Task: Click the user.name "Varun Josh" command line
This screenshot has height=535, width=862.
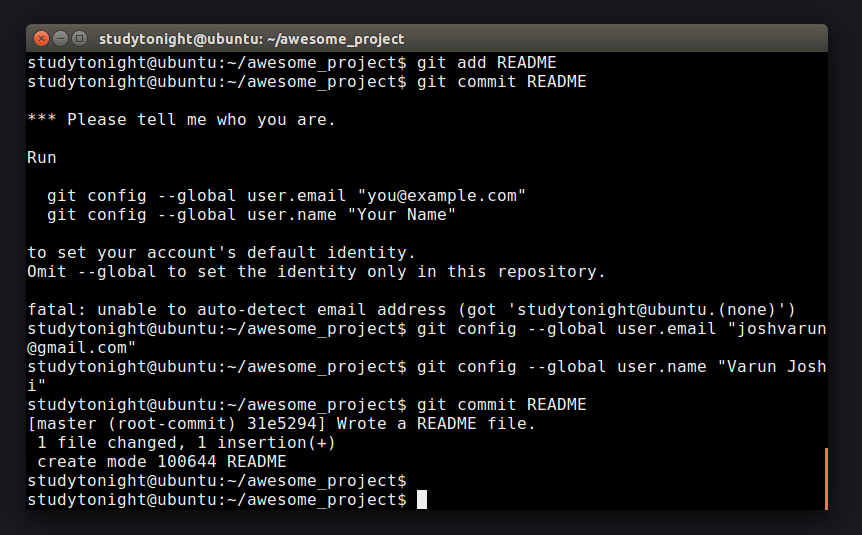Action: tap(427, 367)
